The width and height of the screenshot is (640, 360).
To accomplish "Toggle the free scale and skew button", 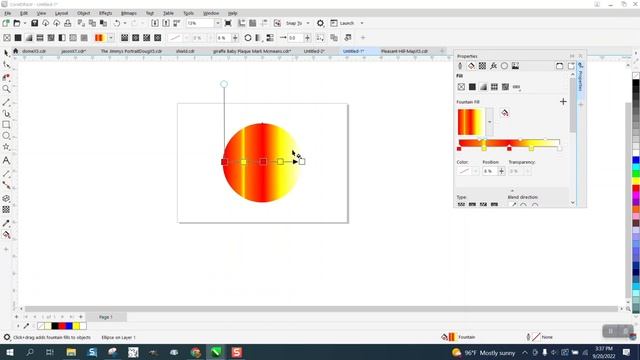I will [320, 38].
